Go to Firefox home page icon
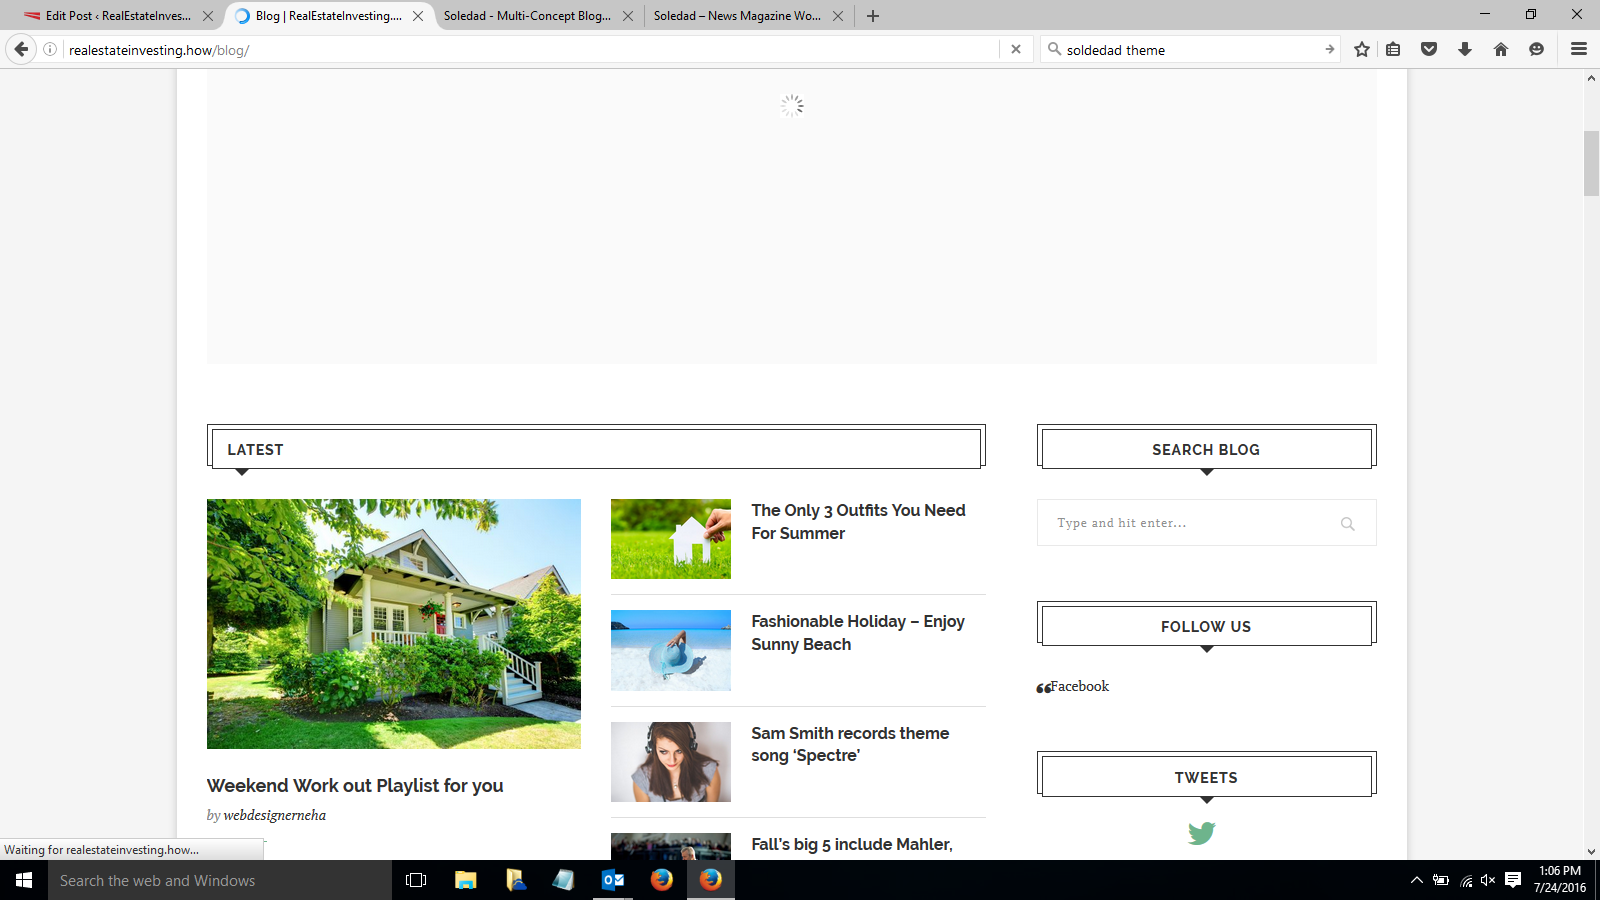 click(x=1501, y=49)
